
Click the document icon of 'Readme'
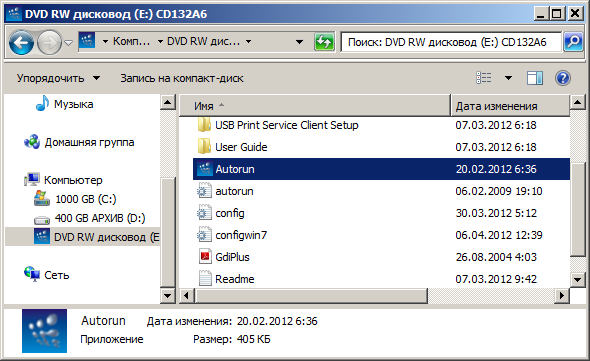pos(205,279)
